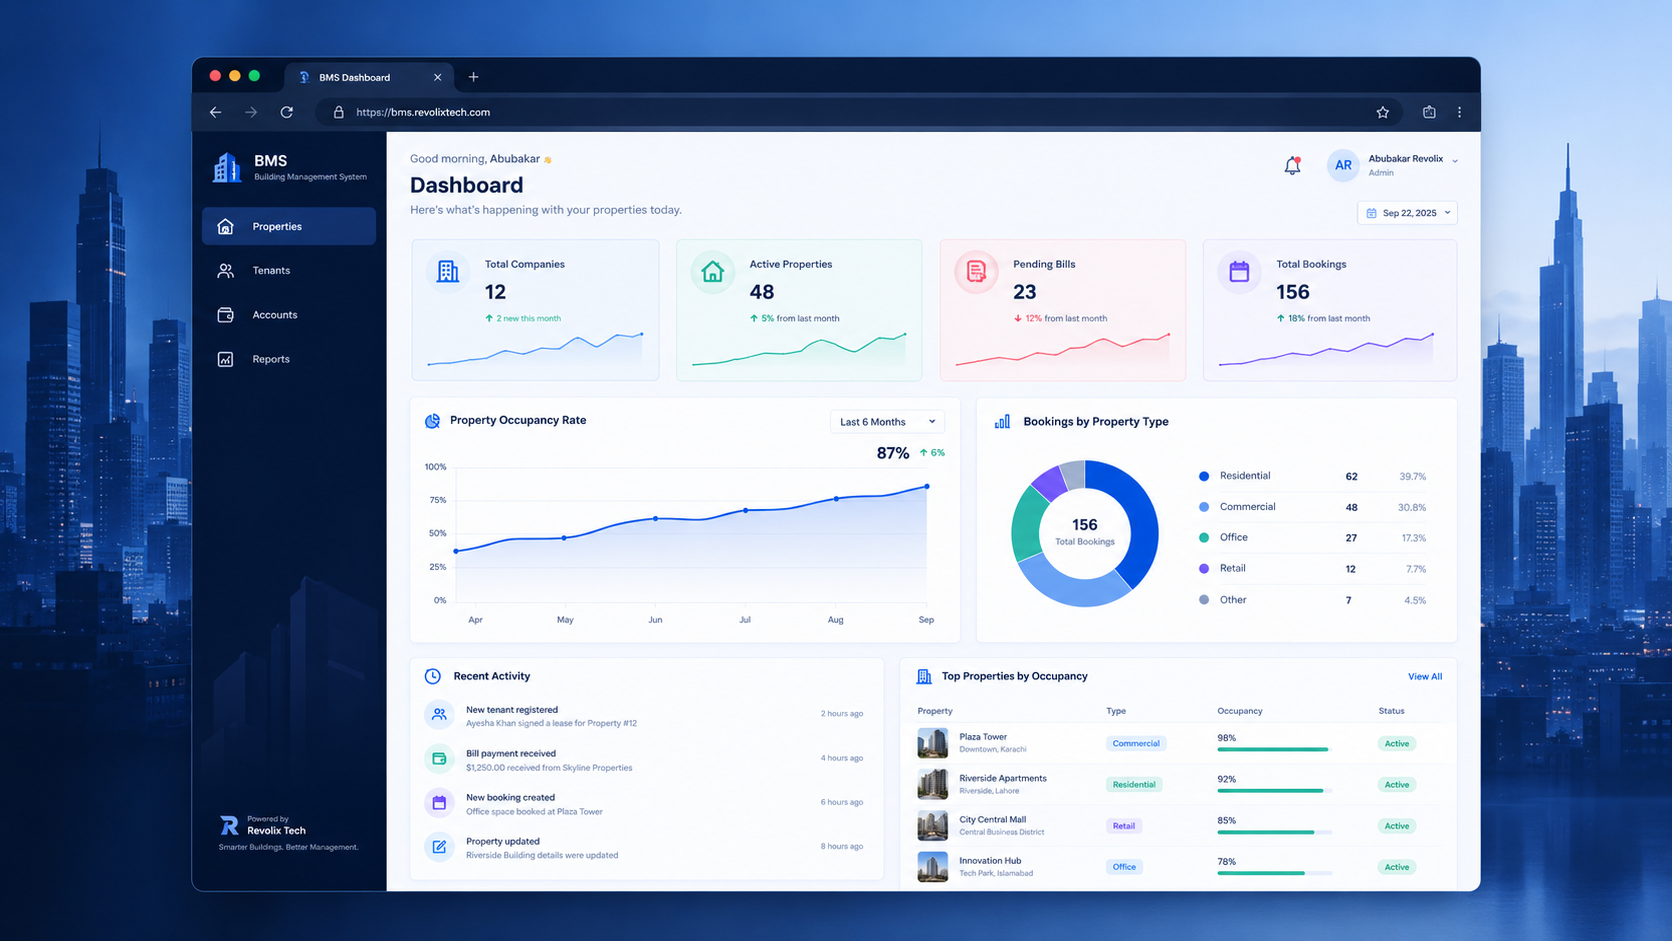Open a new browser tab

click(x=474, y=77)
